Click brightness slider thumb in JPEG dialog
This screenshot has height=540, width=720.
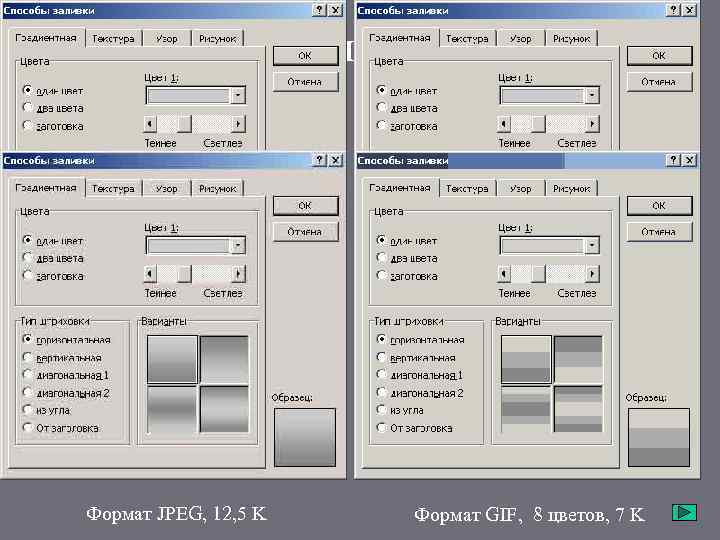pyautogui.click(x=184, y=274)
